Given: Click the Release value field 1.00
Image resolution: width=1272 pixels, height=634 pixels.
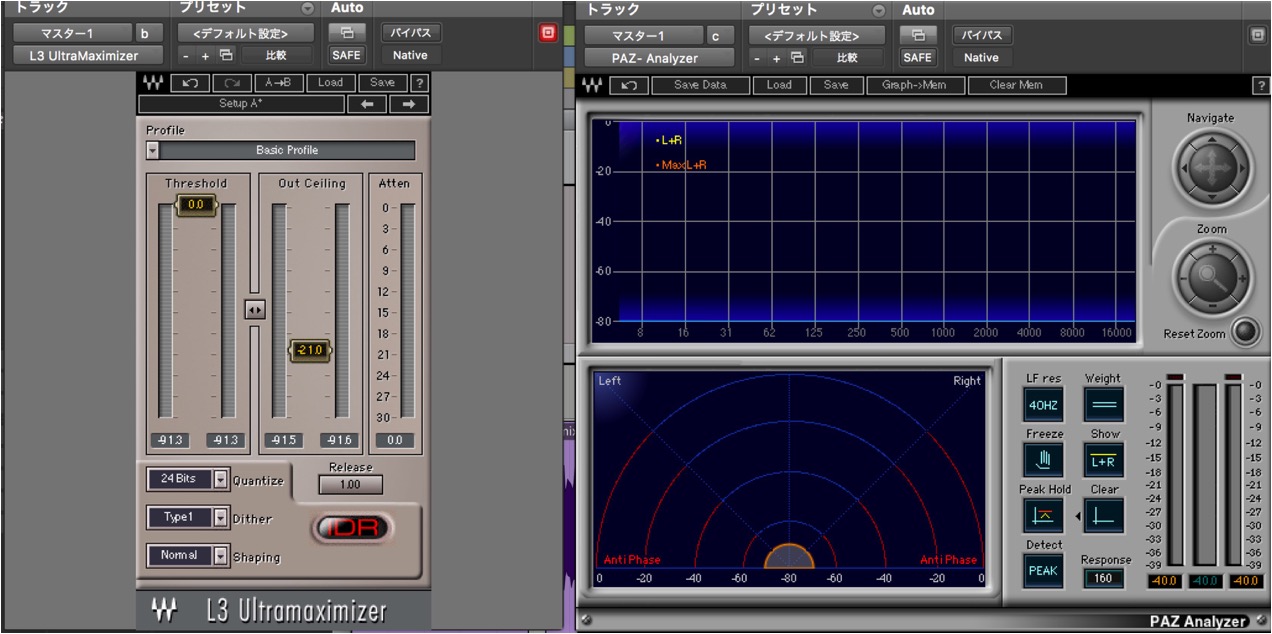Looking at the screenshot, I should (x=351, y=485).
